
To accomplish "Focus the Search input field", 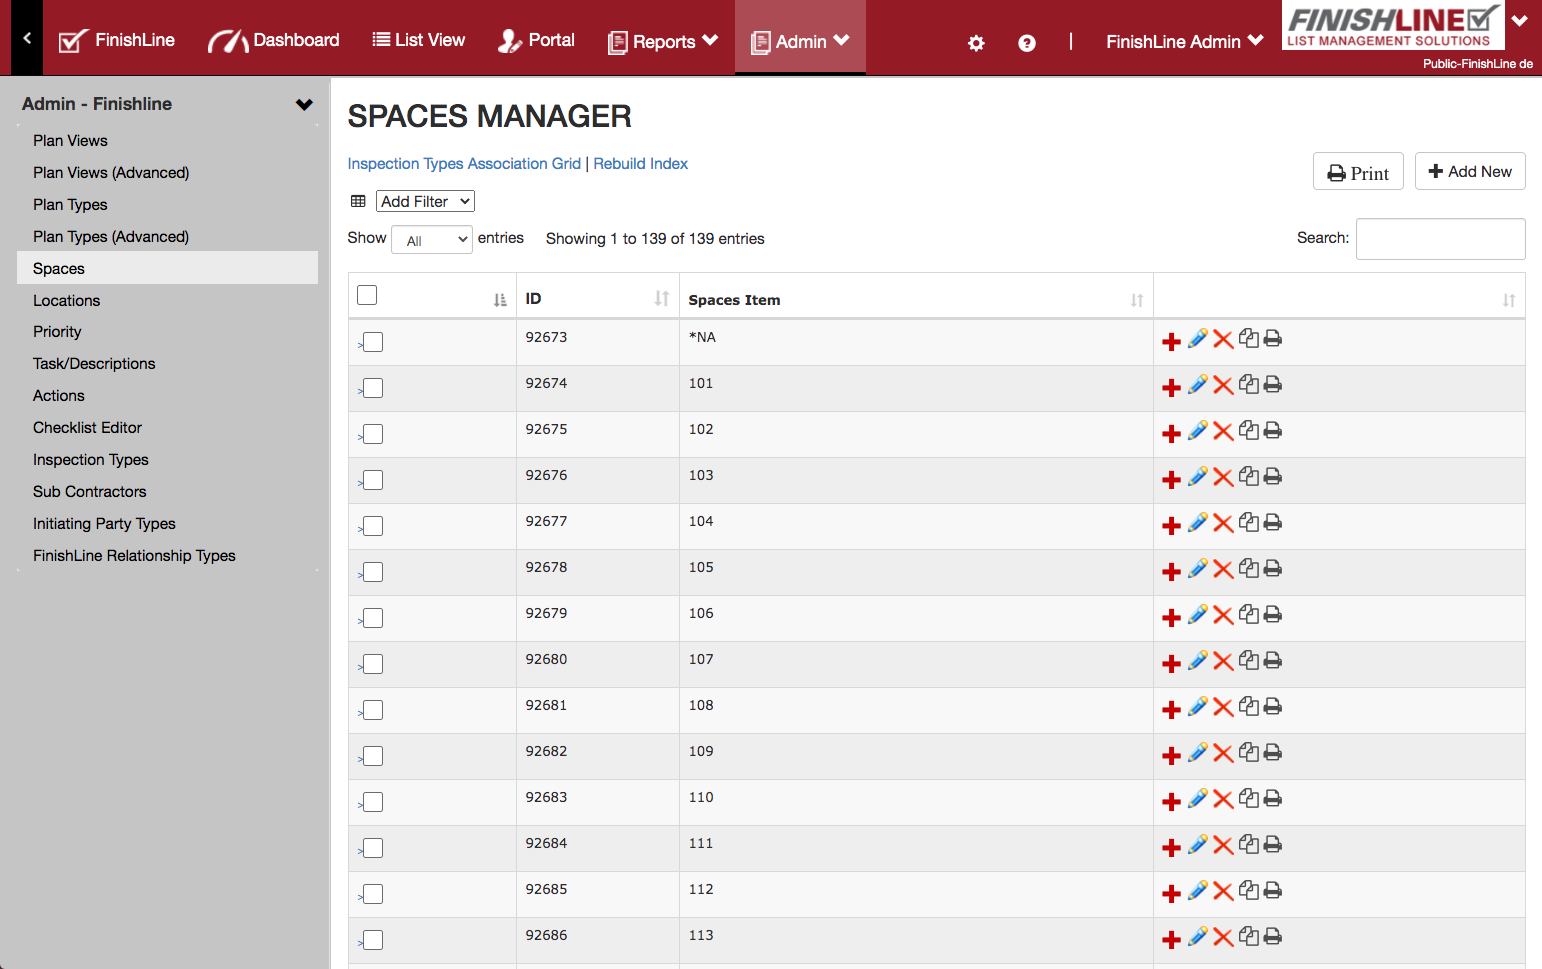I will point(1440,239).
